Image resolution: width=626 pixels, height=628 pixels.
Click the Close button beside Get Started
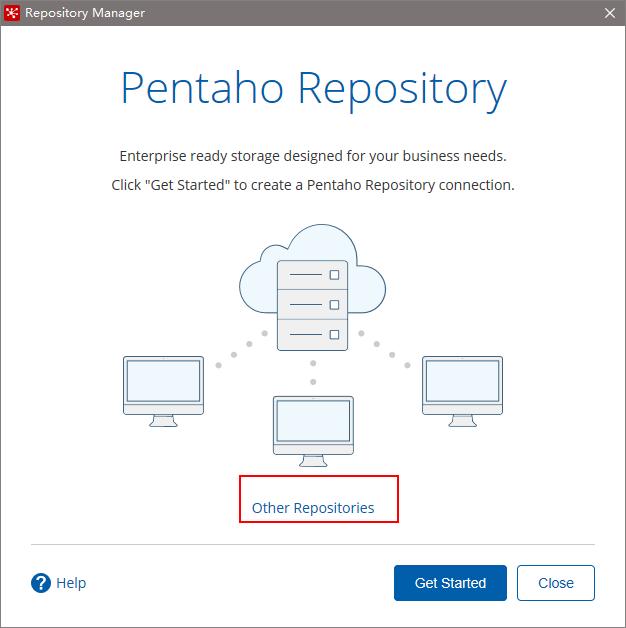(556, 583)
